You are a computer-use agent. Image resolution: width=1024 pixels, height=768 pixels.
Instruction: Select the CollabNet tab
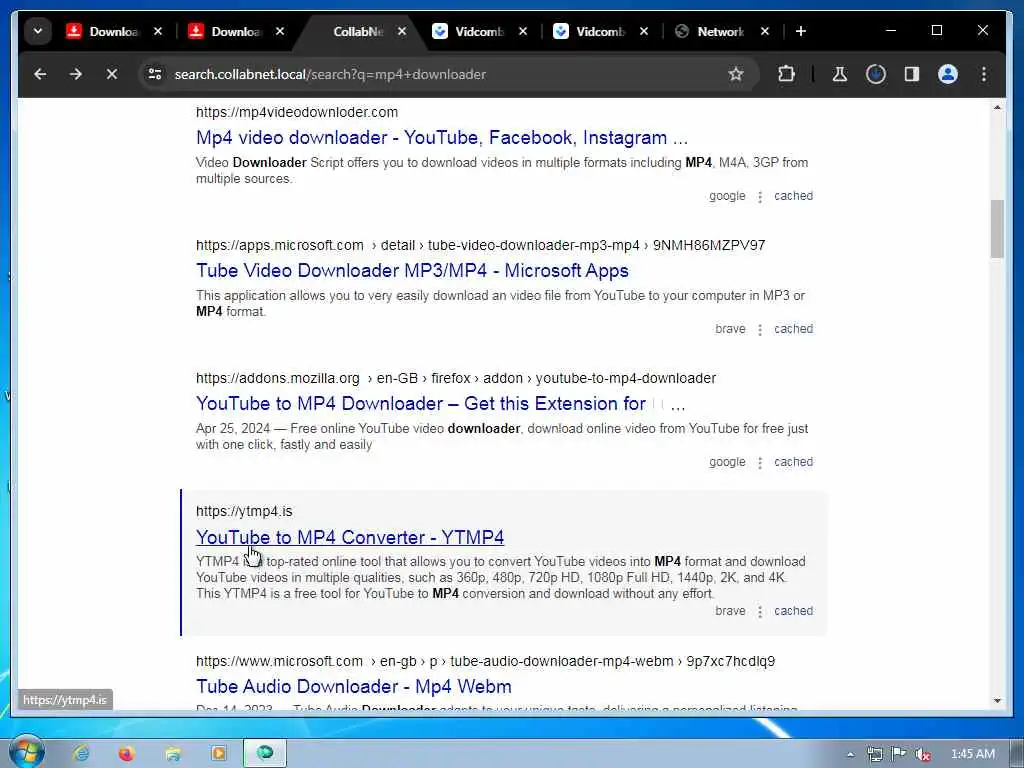coord(356,31)
